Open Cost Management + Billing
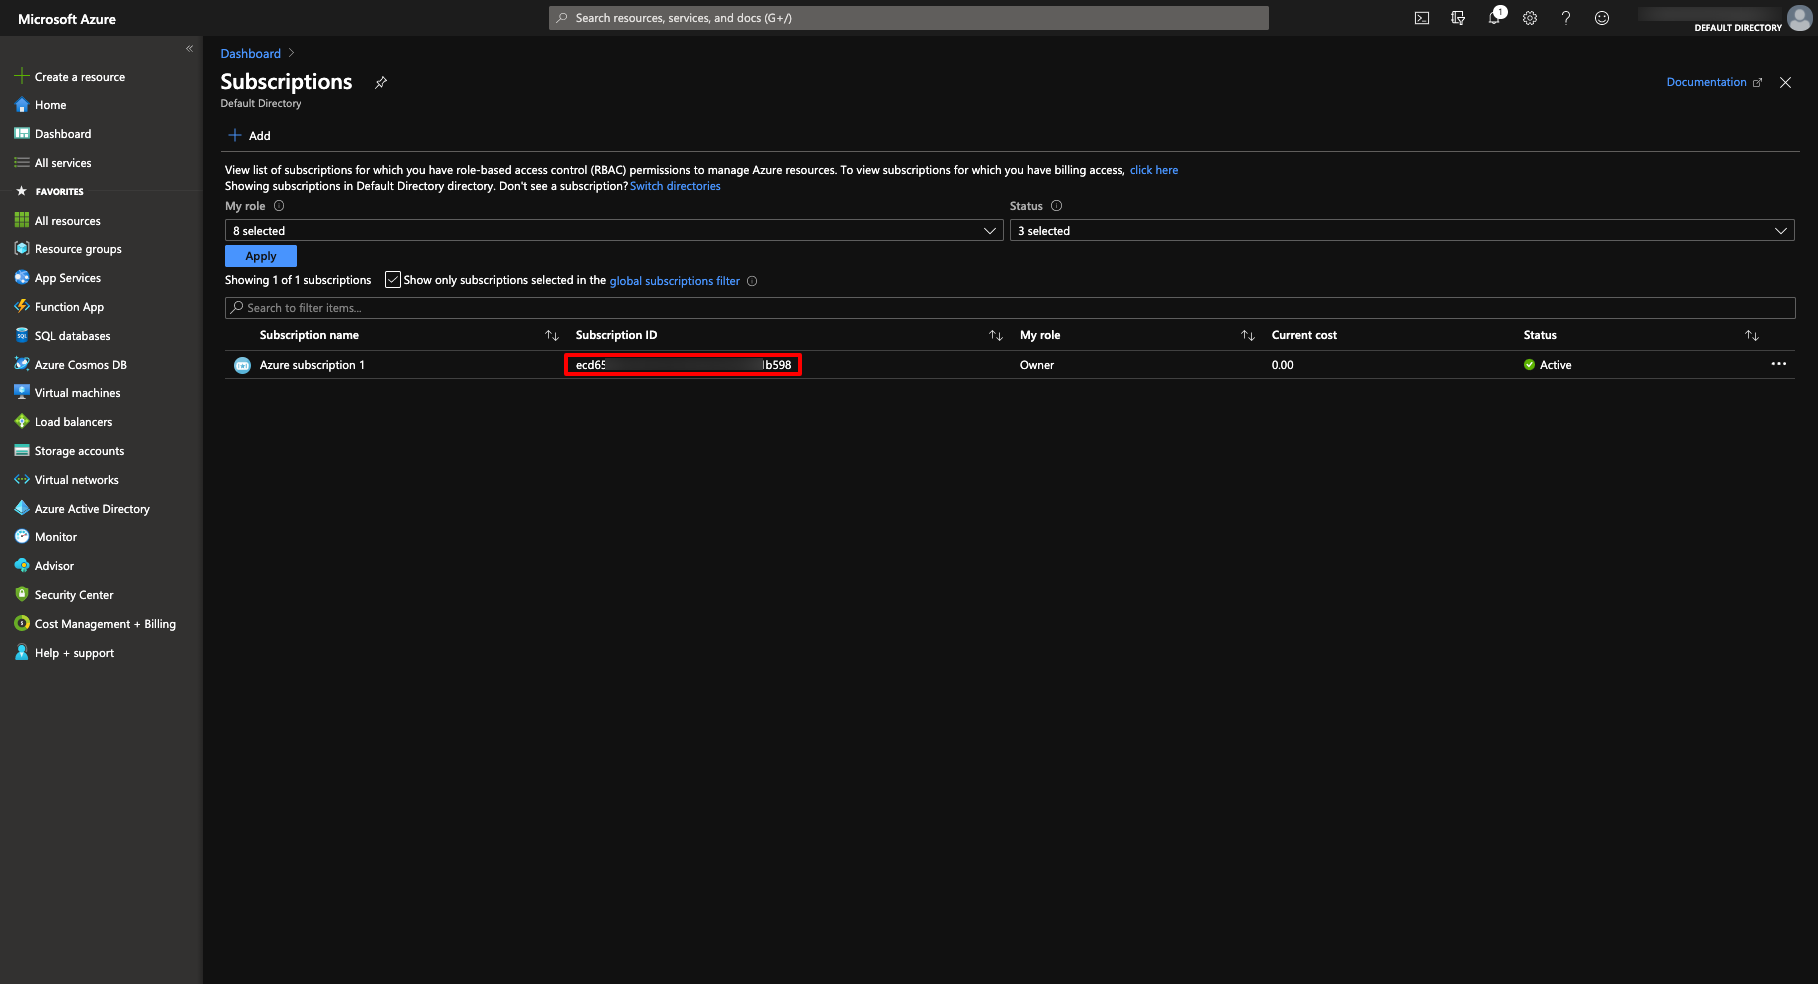Screen dimensions: 1818x984 (x=104, y=623)
